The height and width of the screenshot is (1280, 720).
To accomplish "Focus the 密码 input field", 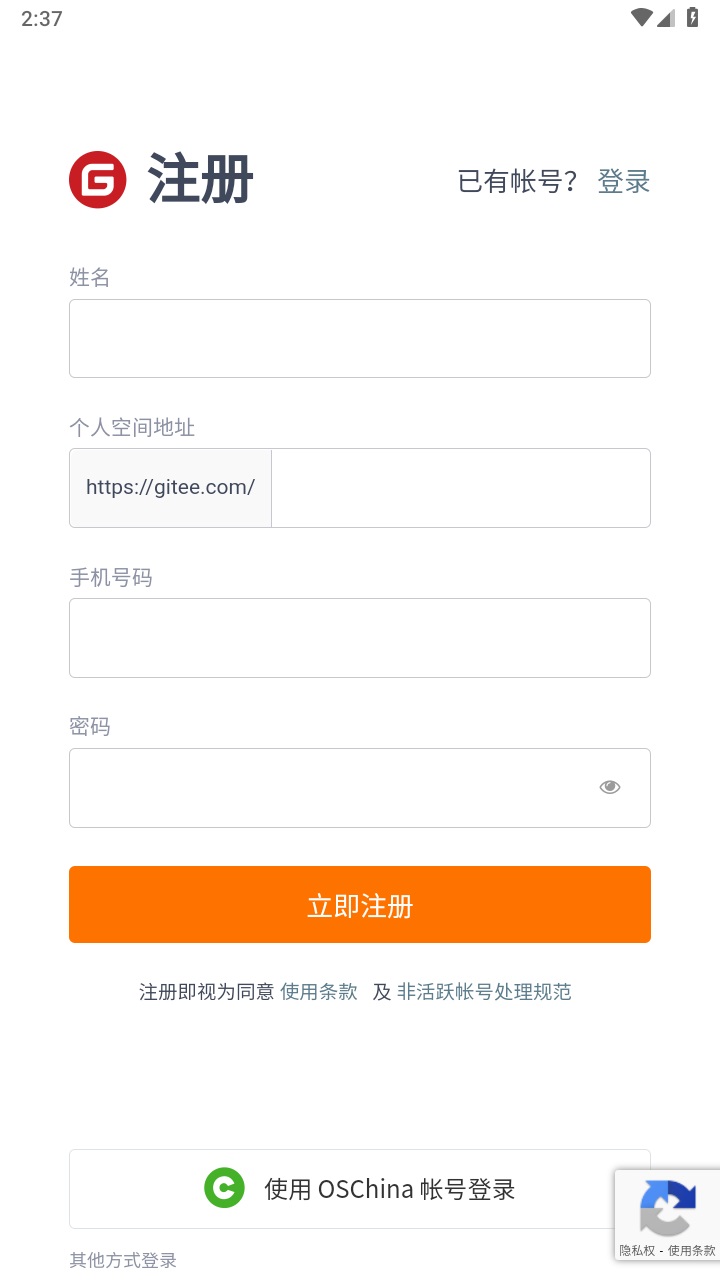I will coord(330,788).
